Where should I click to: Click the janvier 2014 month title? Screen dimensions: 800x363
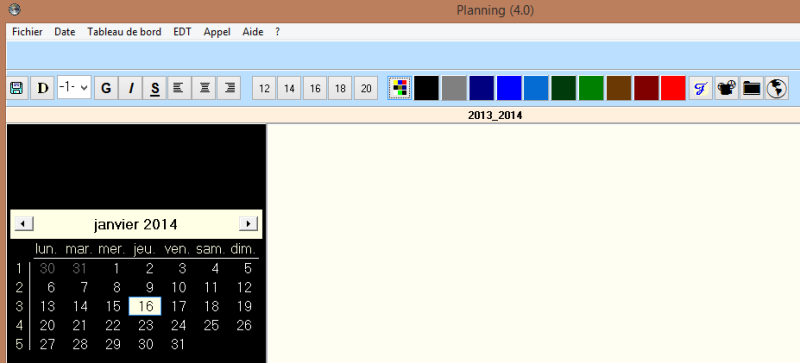(x=136, y=224)
